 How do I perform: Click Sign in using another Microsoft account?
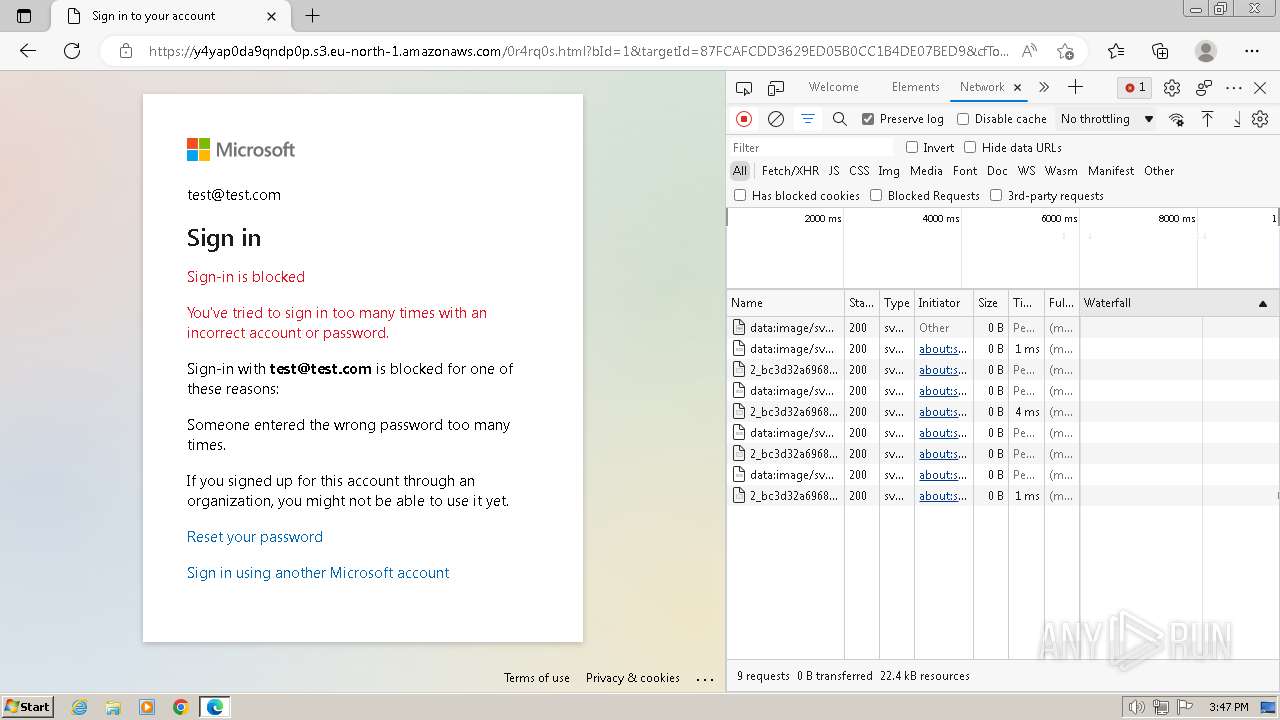pyautogui.click(x=318, y=573)
